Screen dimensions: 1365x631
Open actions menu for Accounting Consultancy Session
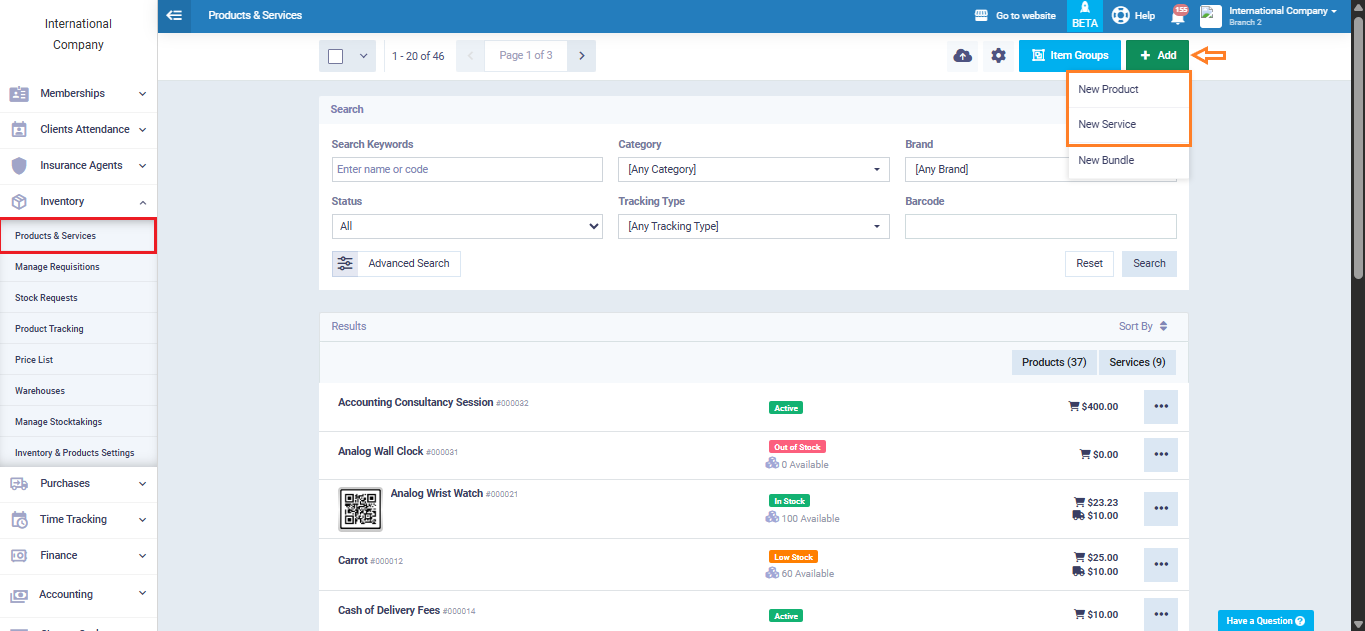point(1160,407)
